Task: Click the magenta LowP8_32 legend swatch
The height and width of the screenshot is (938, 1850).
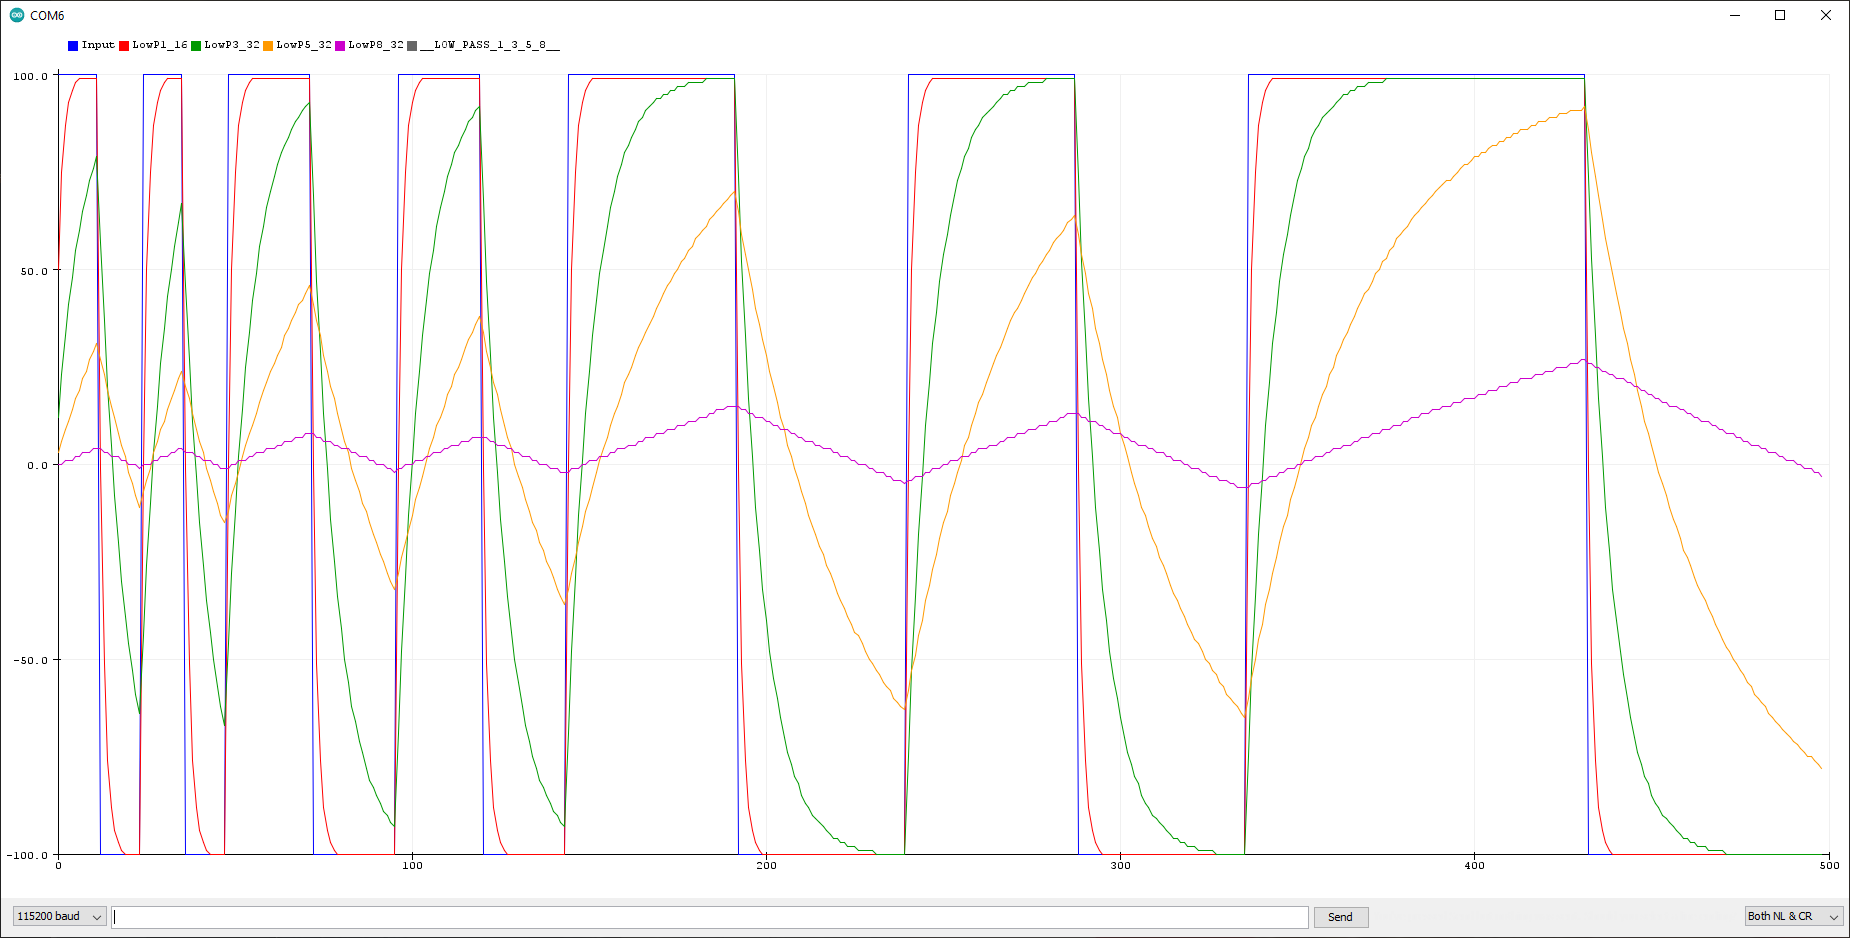Action: [340, 46]
